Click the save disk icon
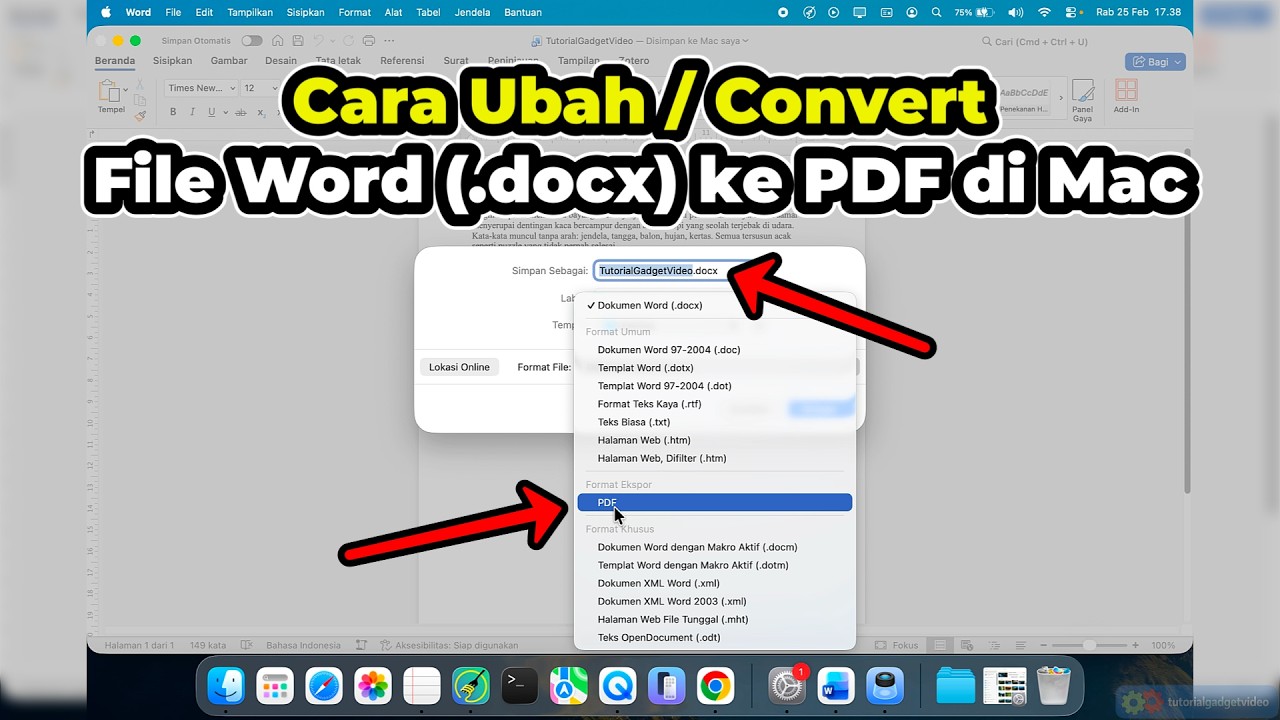Screen dimensions: 1280x720 pyautogui.click(x=297, y=41)
